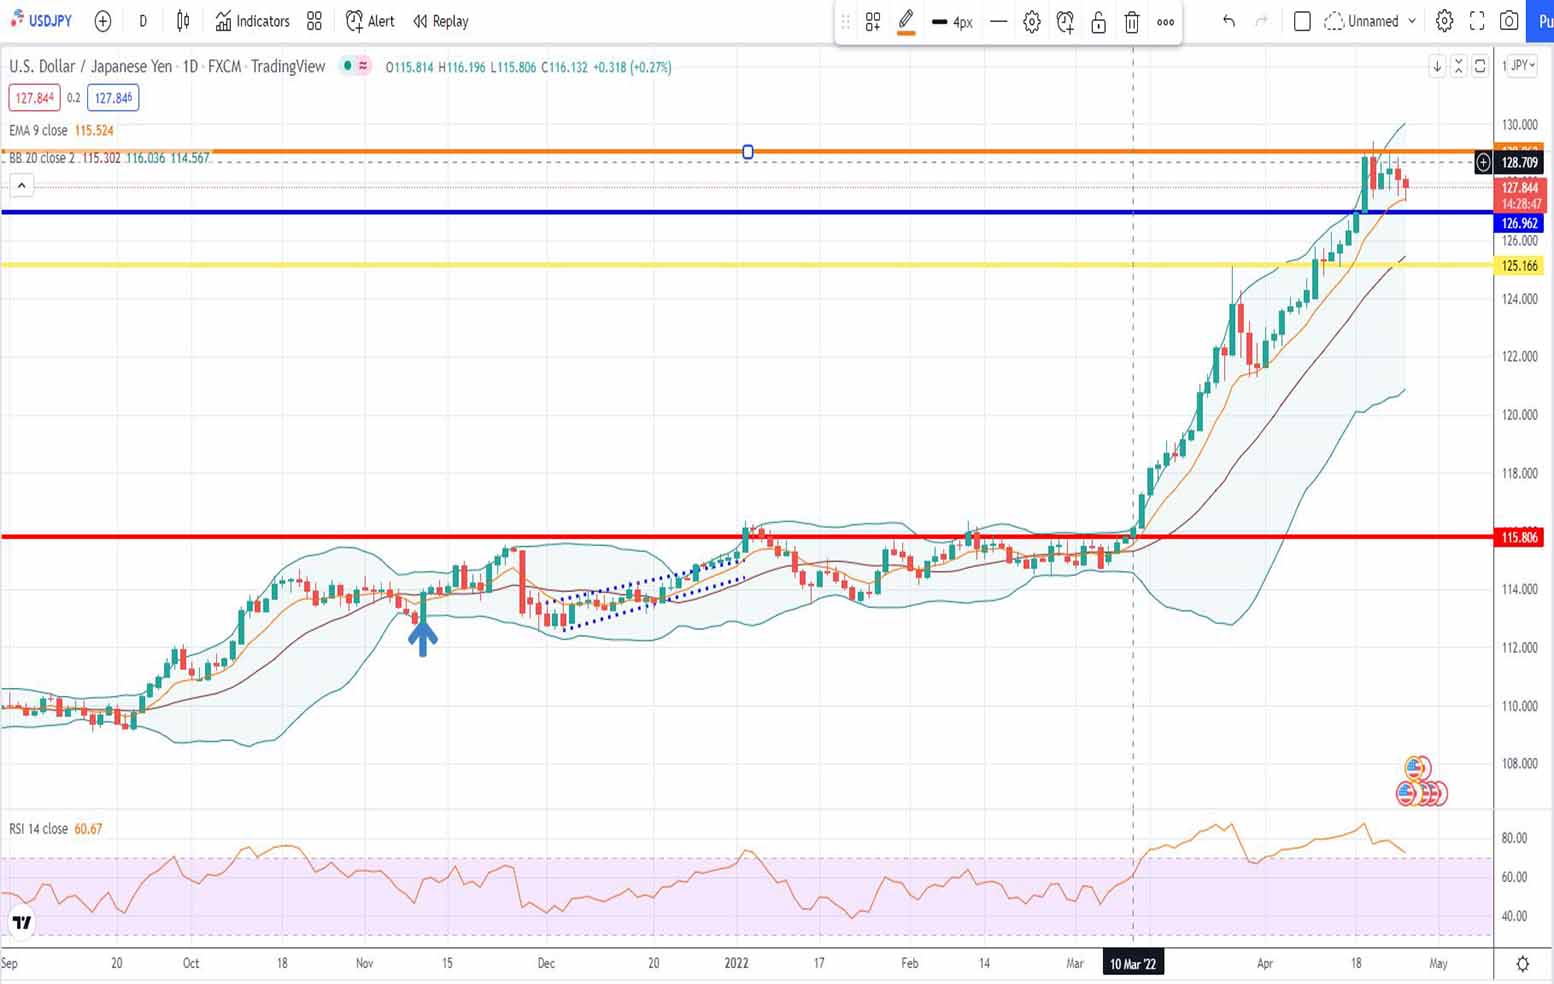The height and width of the screenshot is (984, 1554).
Task: Toggle the market status indicator next to TradingView
Action: tap(347, 66)
